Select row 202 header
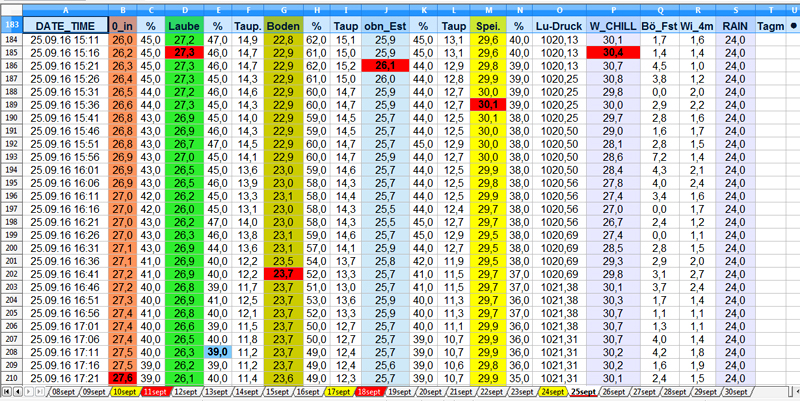The width and height of the screenshot is (800, 401). (11, 273)
